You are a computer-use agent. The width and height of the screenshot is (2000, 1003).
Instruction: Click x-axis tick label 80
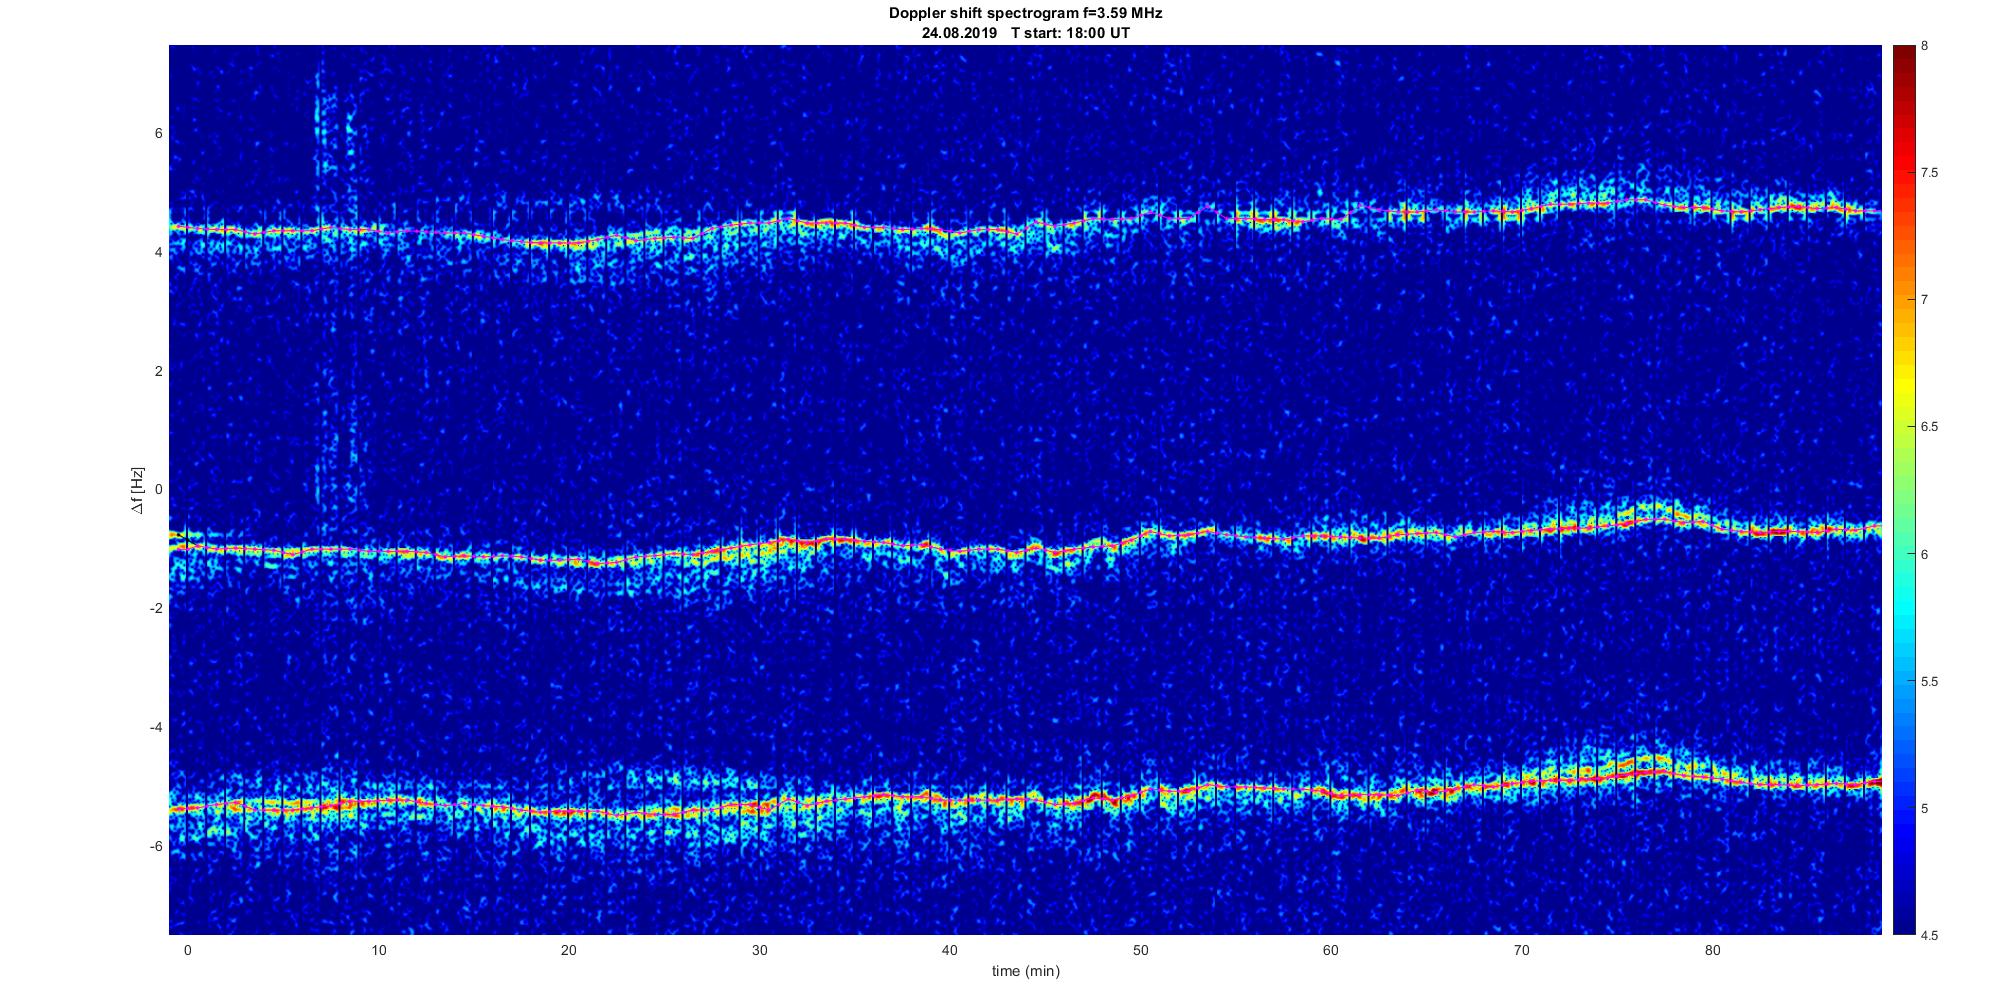click(x=1712, y=950)
